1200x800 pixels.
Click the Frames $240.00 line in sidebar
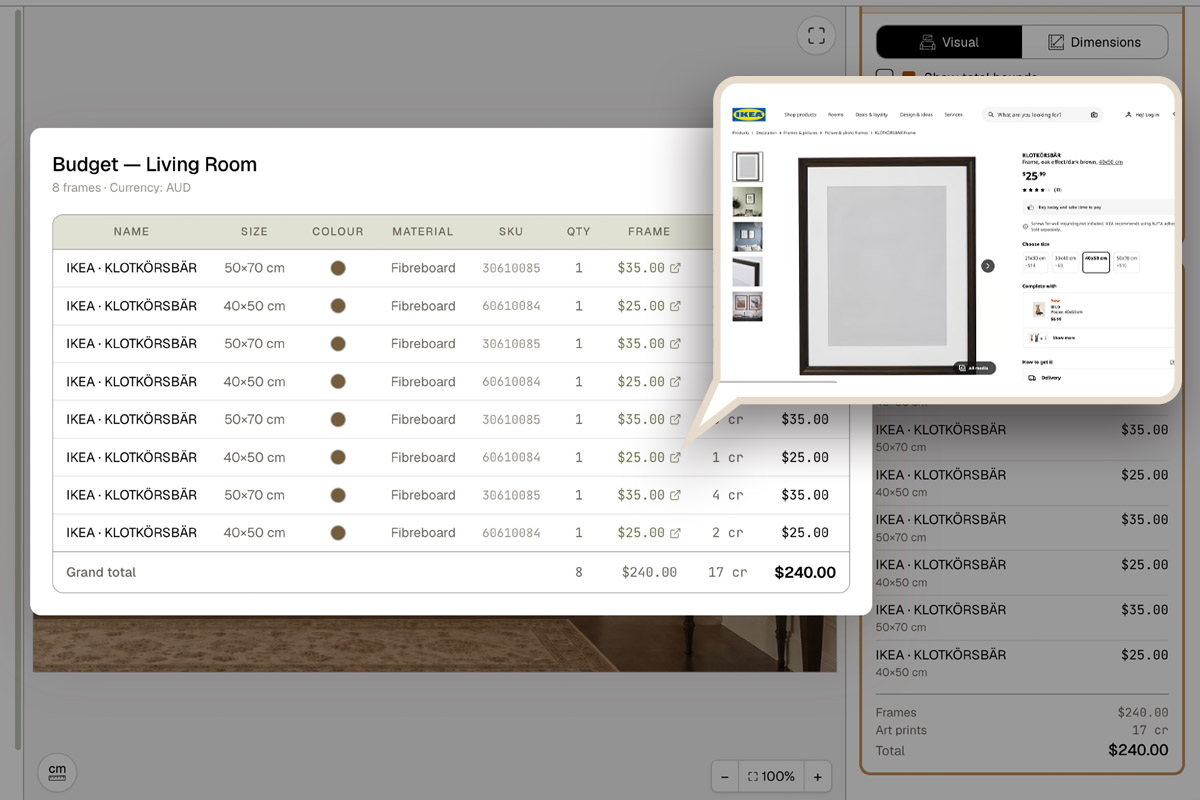(x=1021, y=713)
